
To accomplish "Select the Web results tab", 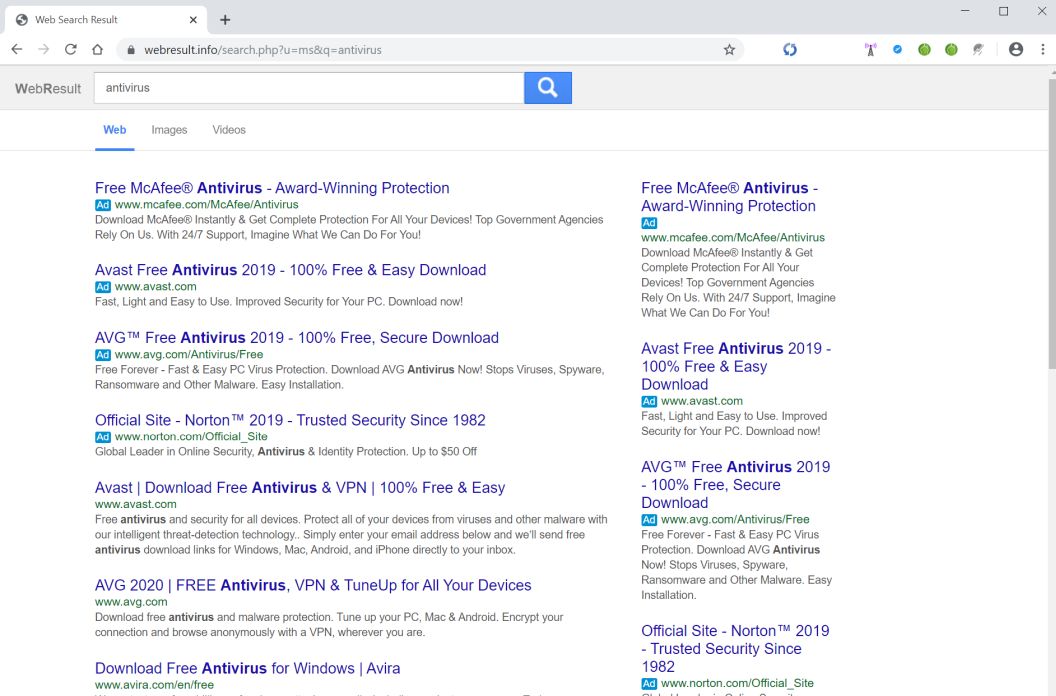I will tap(115, 130).
